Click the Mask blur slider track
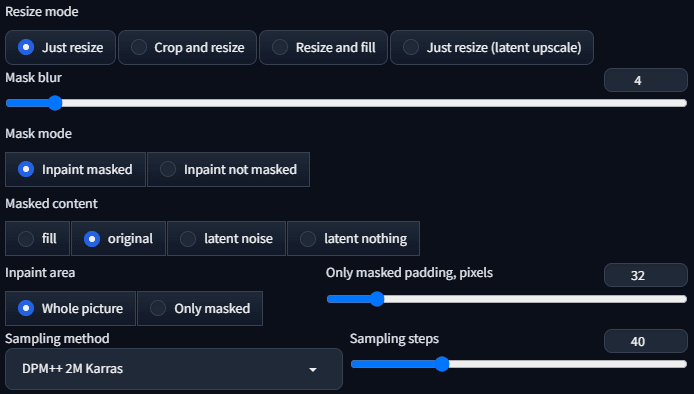The height and width of the screenshot is (394, 694). 346,103
